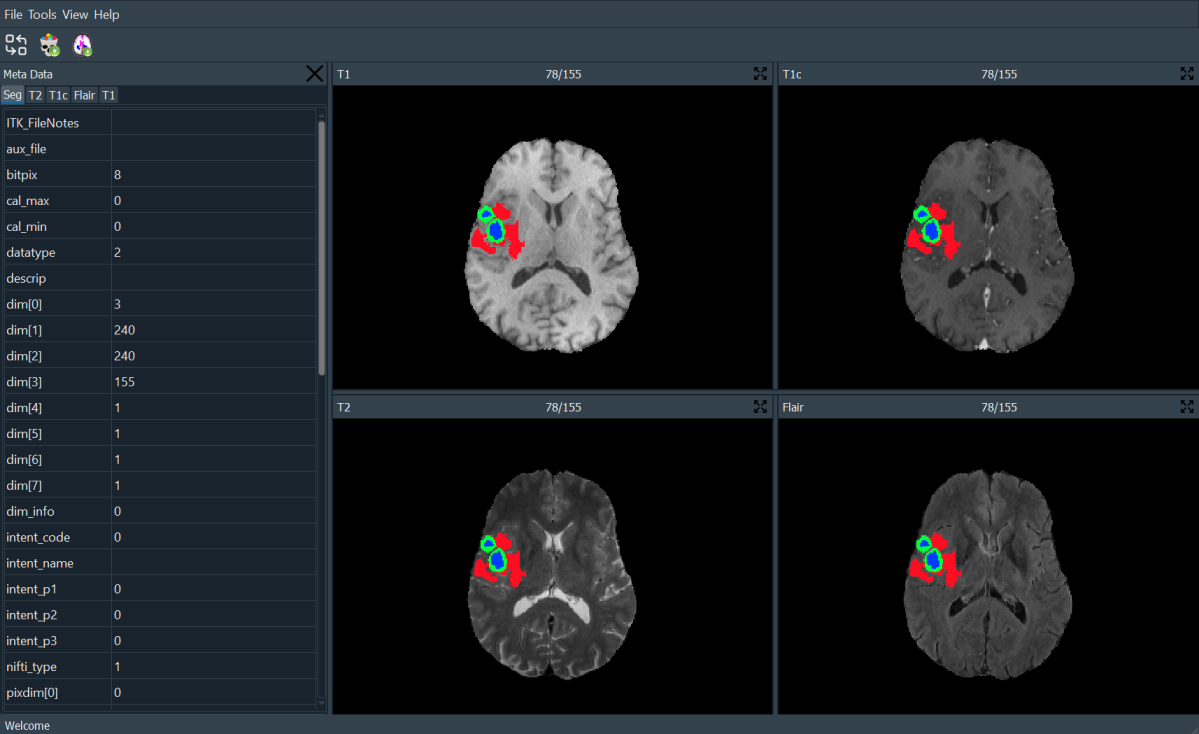
Task: Maximize the T2 view panel
Action: click(761, 407)
